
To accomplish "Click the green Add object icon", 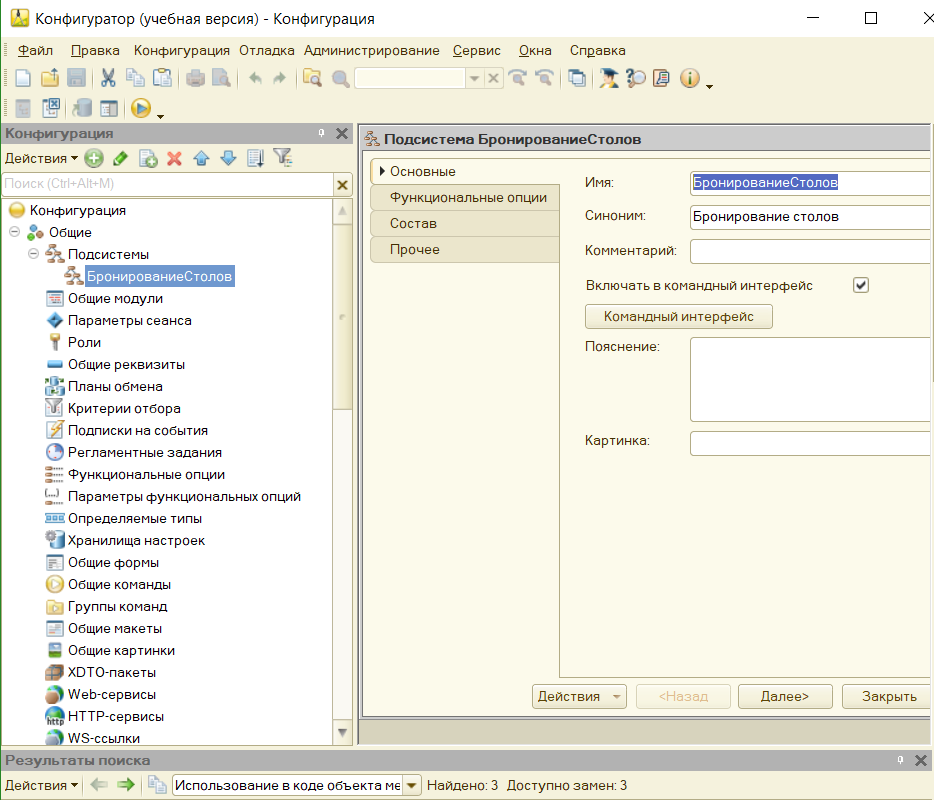I will (94, 158).
